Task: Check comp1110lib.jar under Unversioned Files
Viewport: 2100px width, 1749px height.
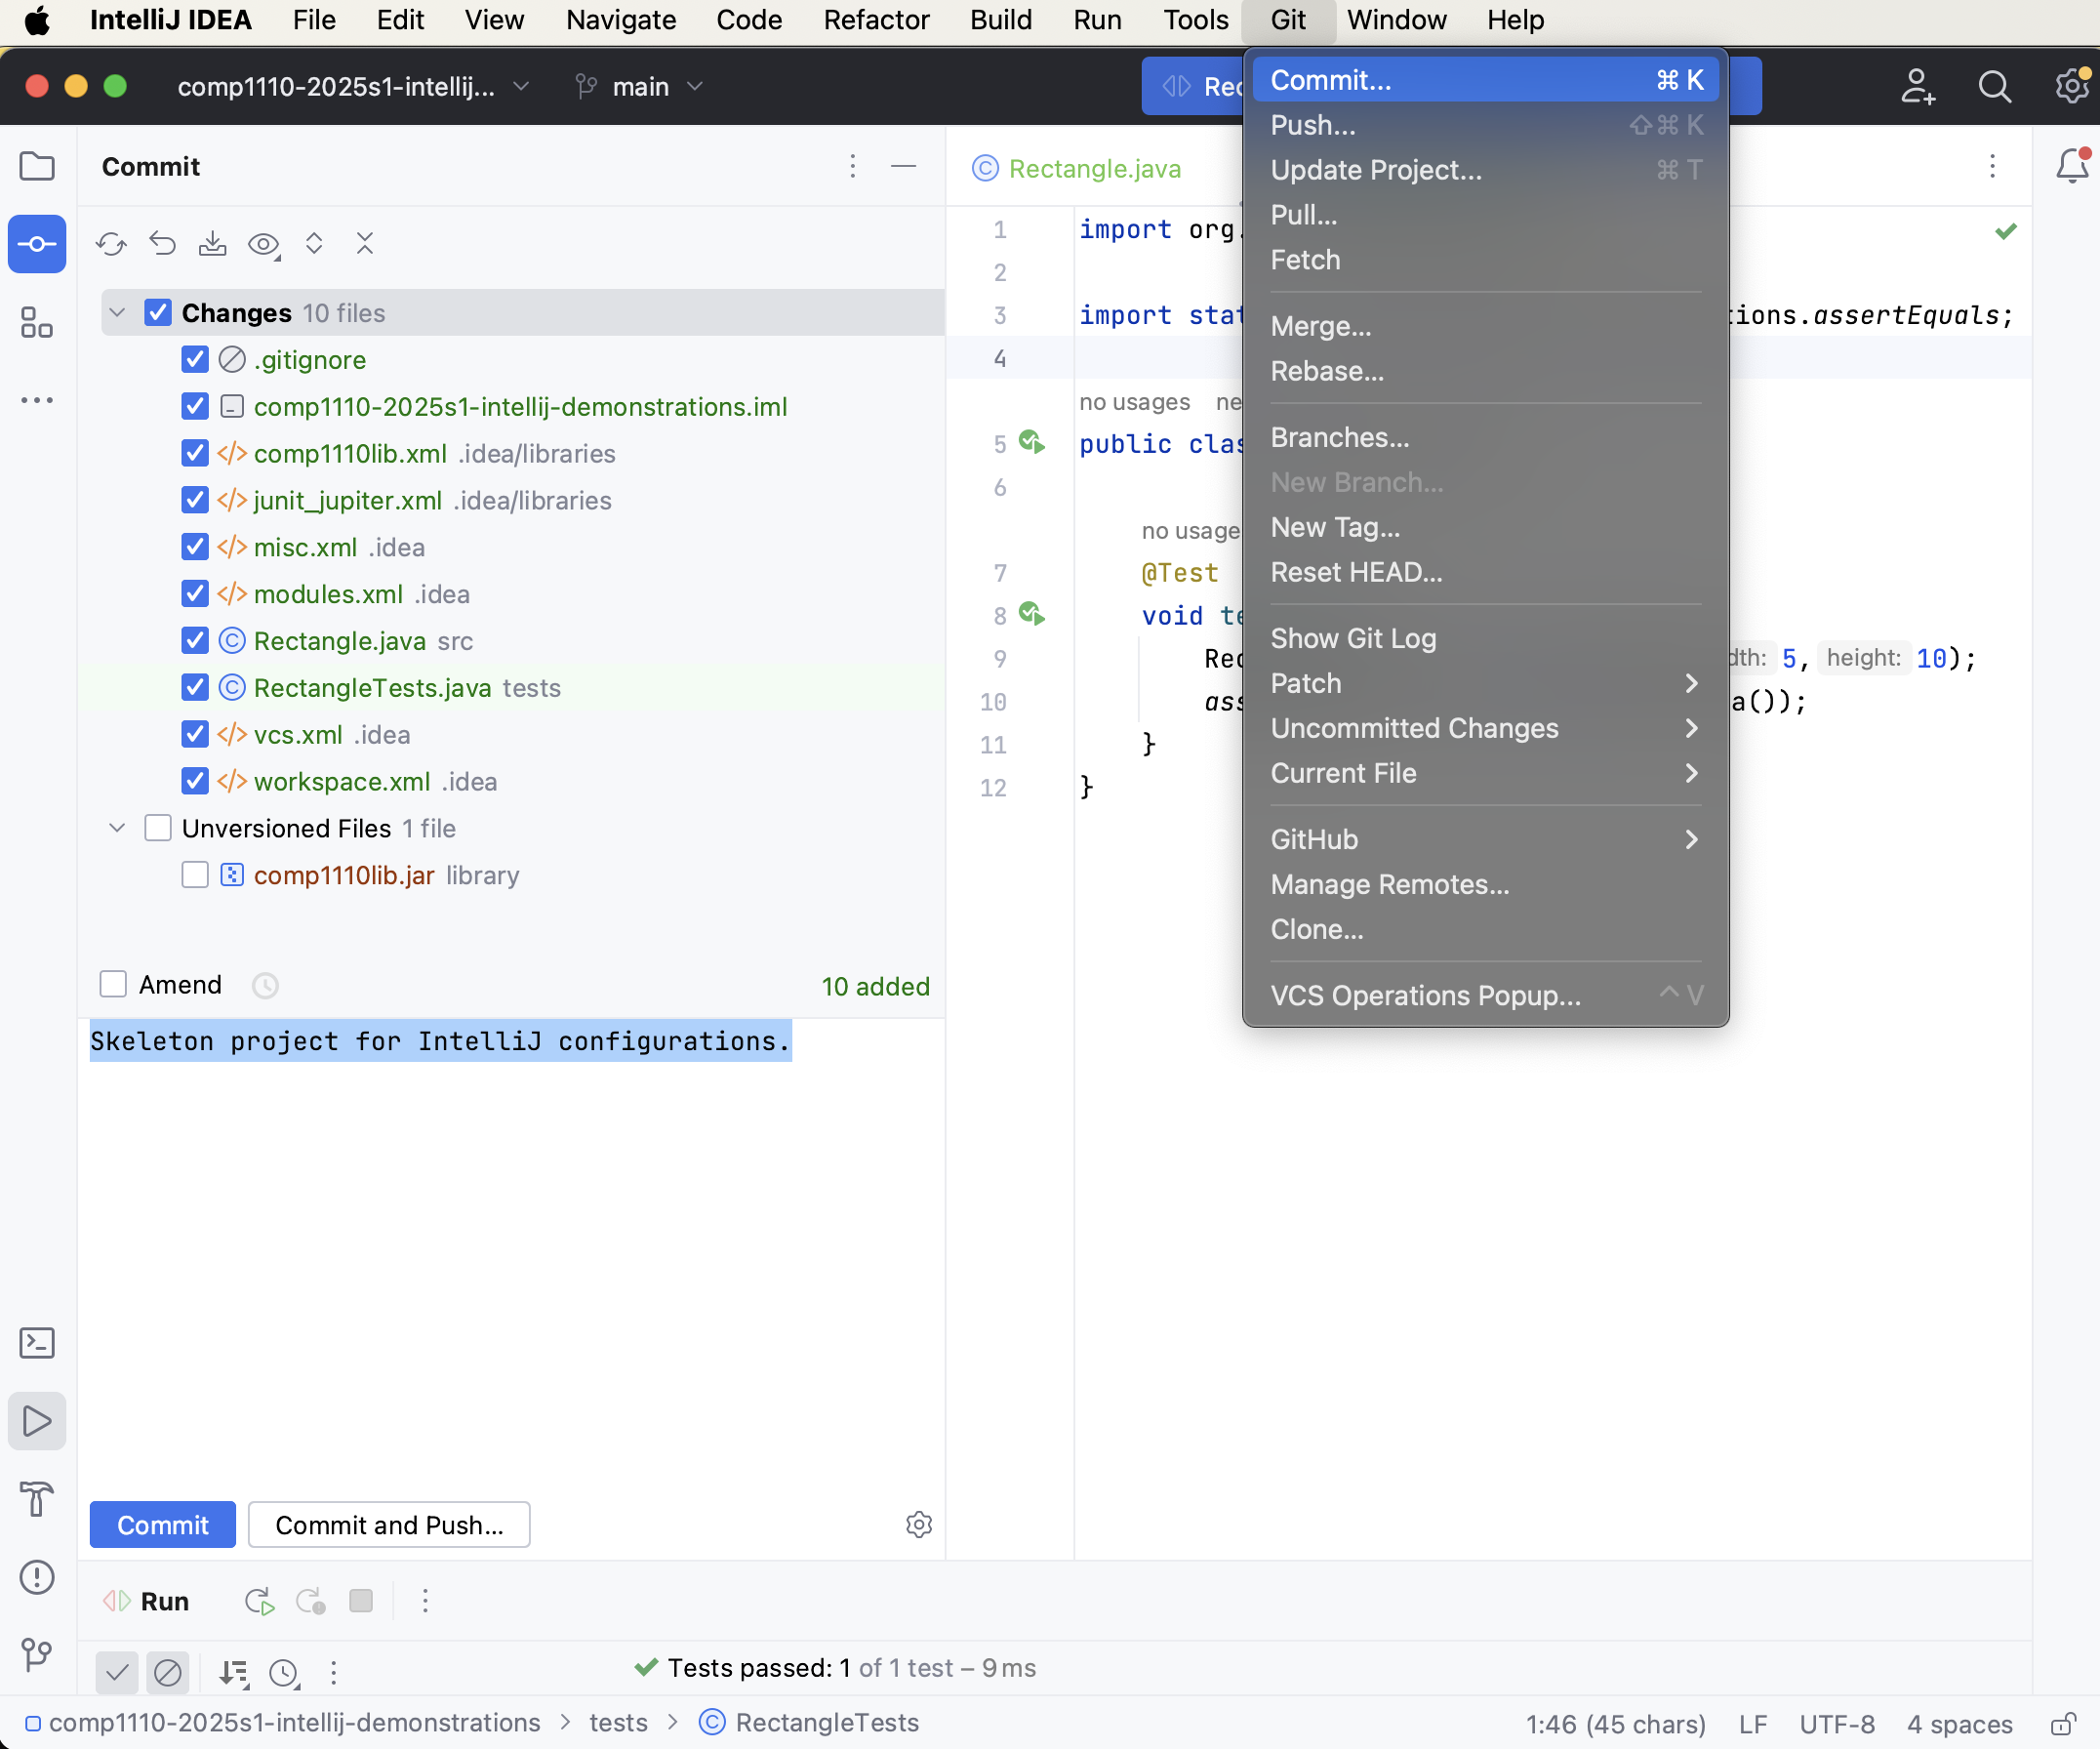Action: 195,875
